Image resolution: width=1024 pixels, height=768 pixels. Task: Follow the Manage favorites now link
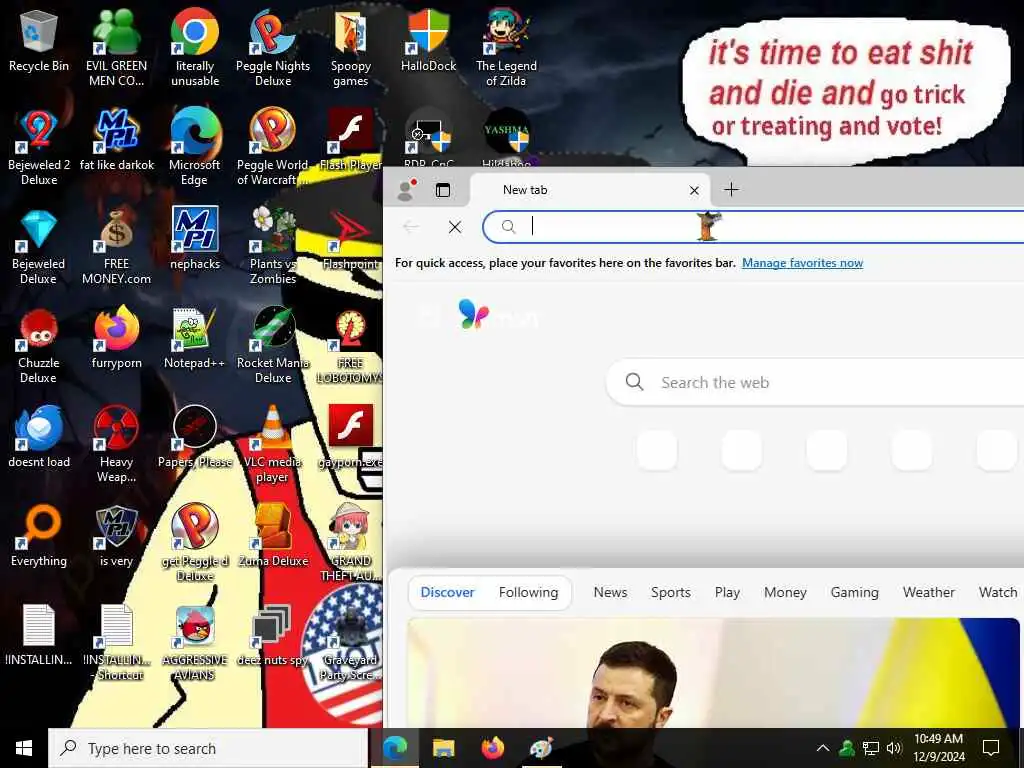point(803,263)
